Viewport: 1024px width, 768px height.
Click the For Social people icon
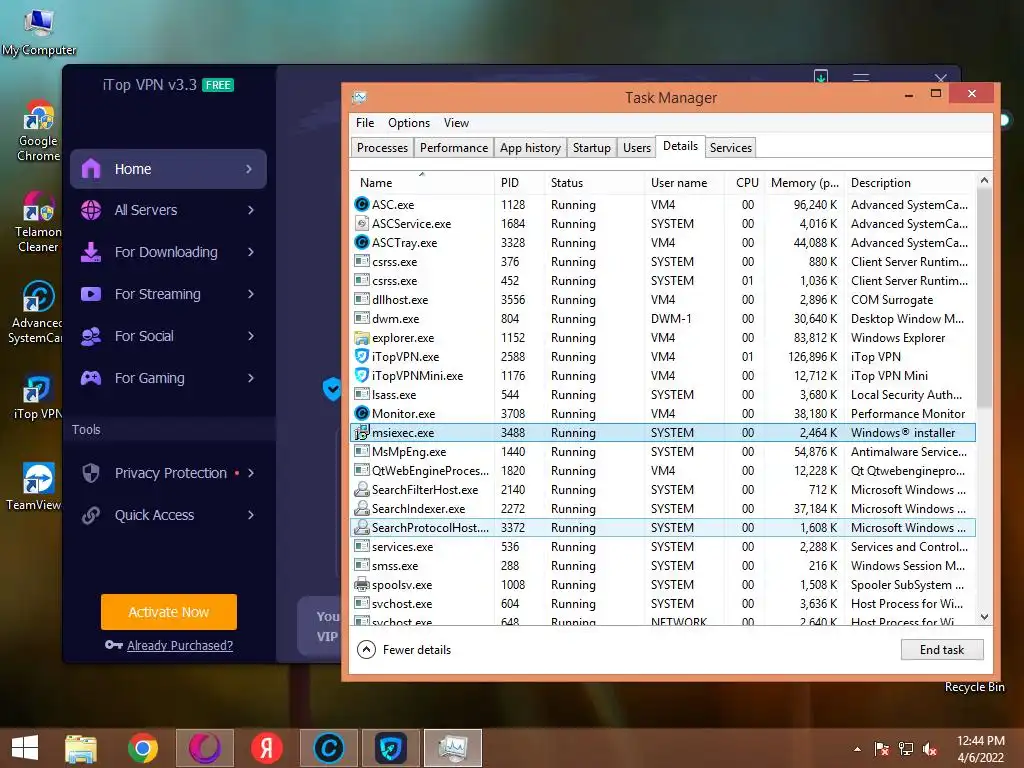(x=91, y=336)
